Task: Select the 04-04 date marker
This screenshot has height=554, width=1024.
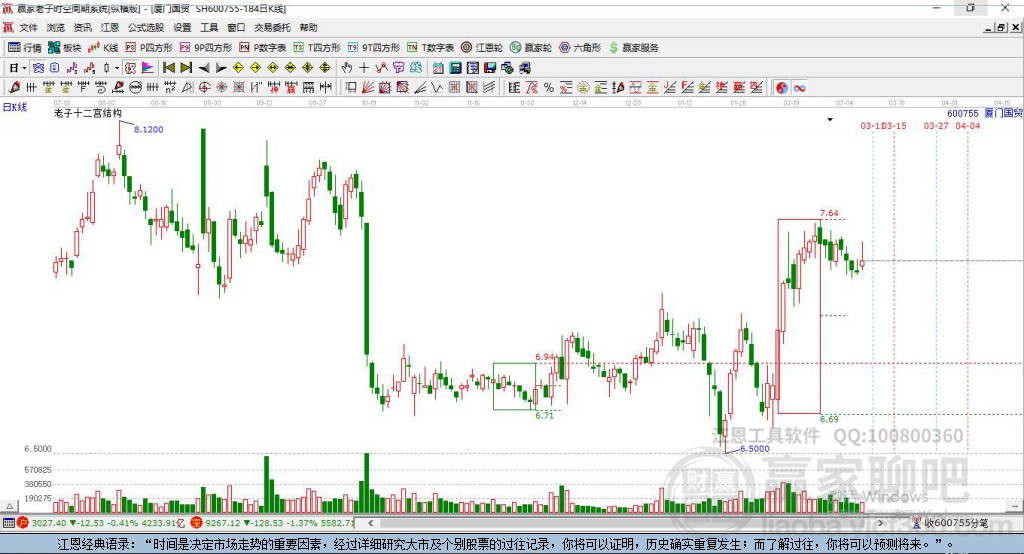Action: 968,125
